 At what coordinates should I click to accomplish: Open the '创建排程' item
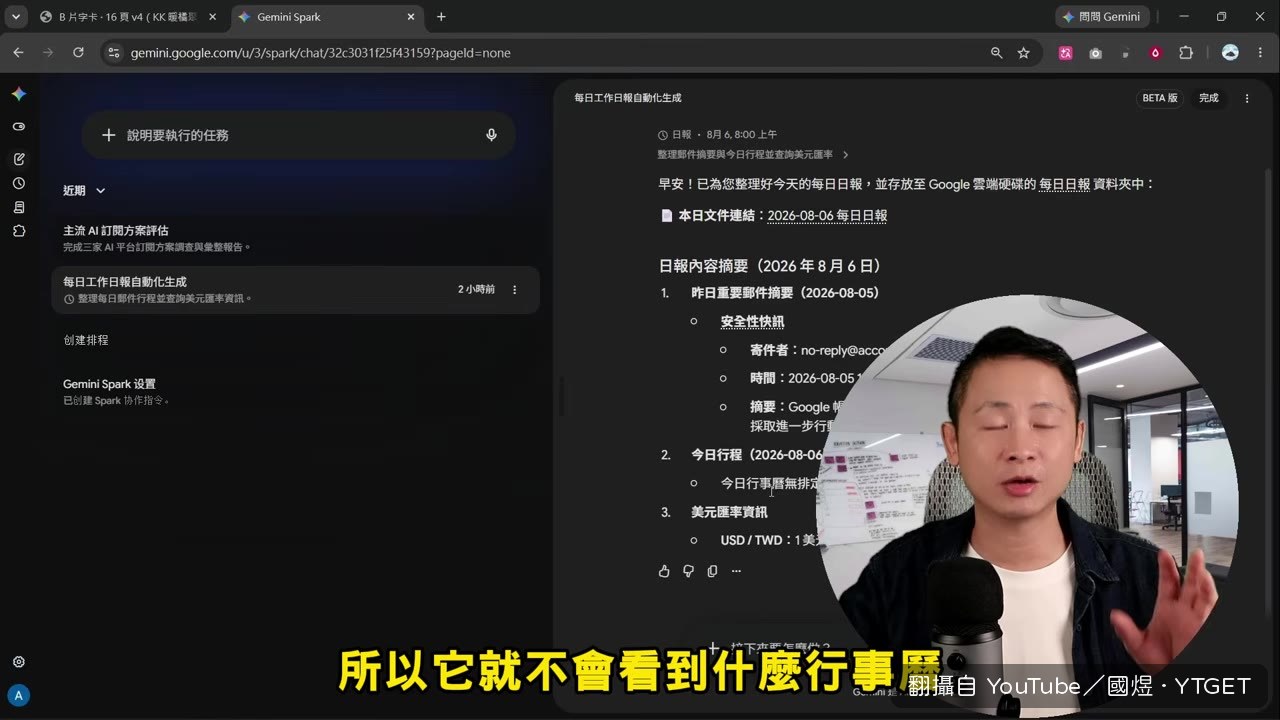[x=86, y=340]
